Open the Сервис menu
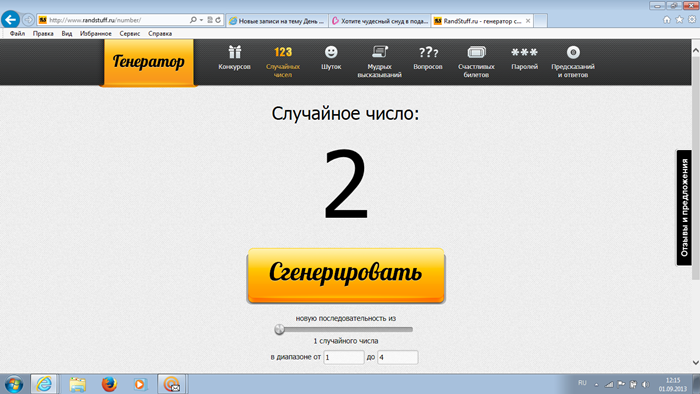 coord(129,33)
